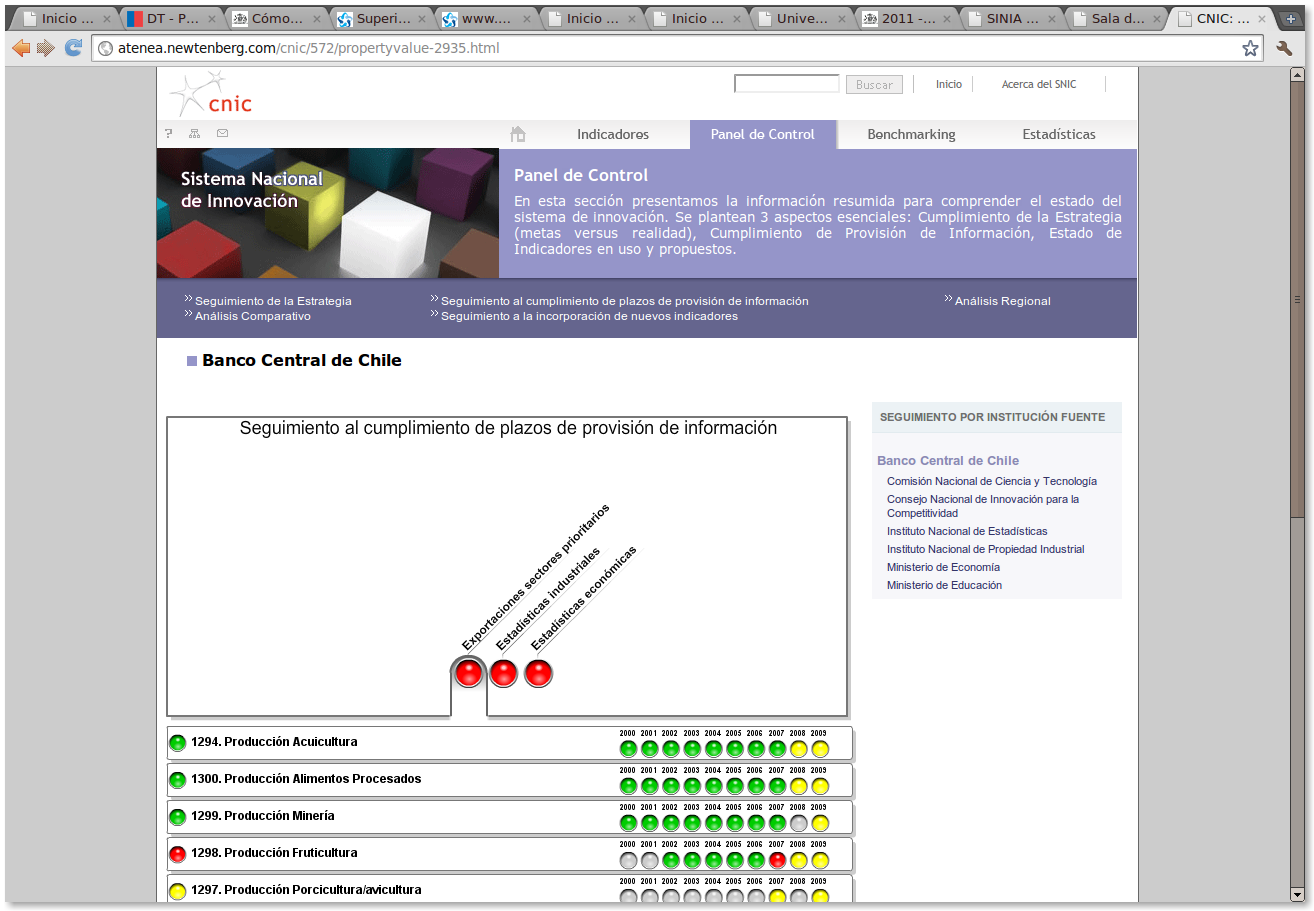Select Consejo Nacional de Innovación para la Competitividad
The image size is (1314, 911).
[x=983, y=506]
